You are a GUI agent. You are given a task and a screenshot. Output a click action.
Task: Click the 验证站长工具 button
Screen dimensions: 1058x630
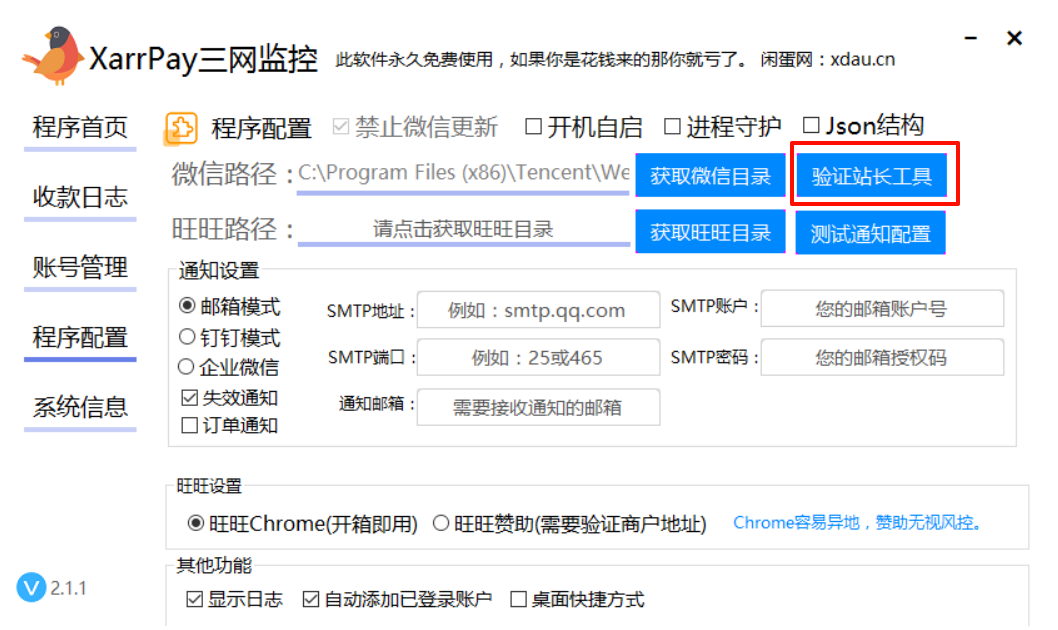point(870,175)
